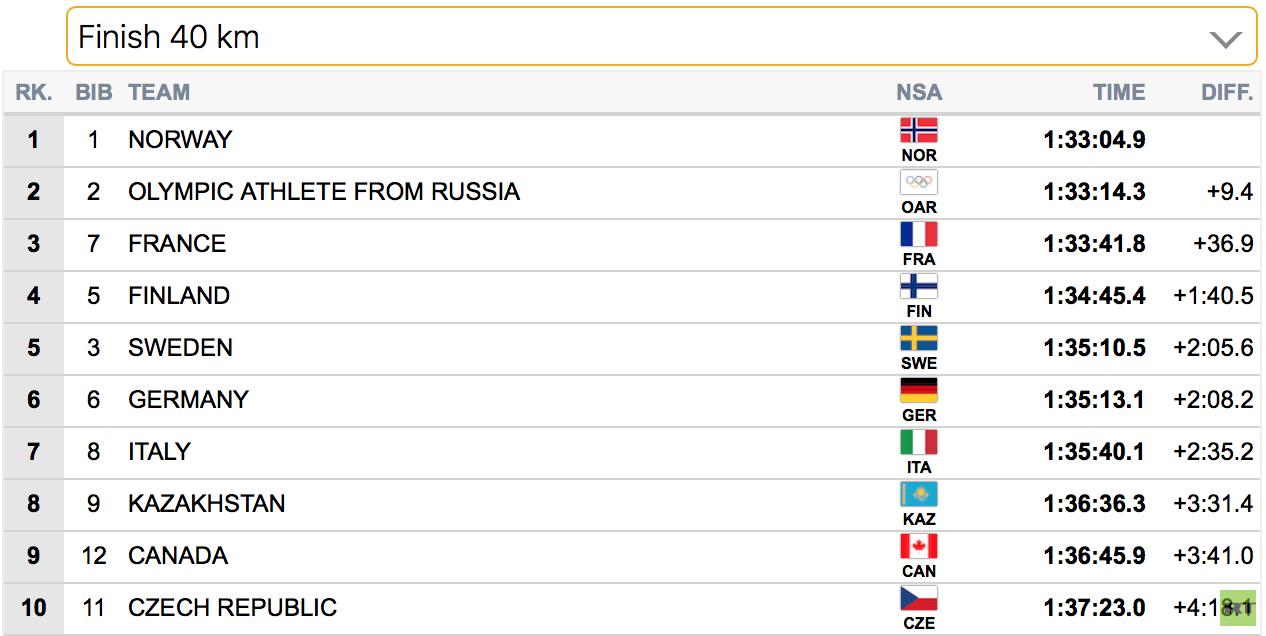Click the France flag icon
Image resolution: width=1266 pixels, height=636 pixels.
click(x=918, y=234)
